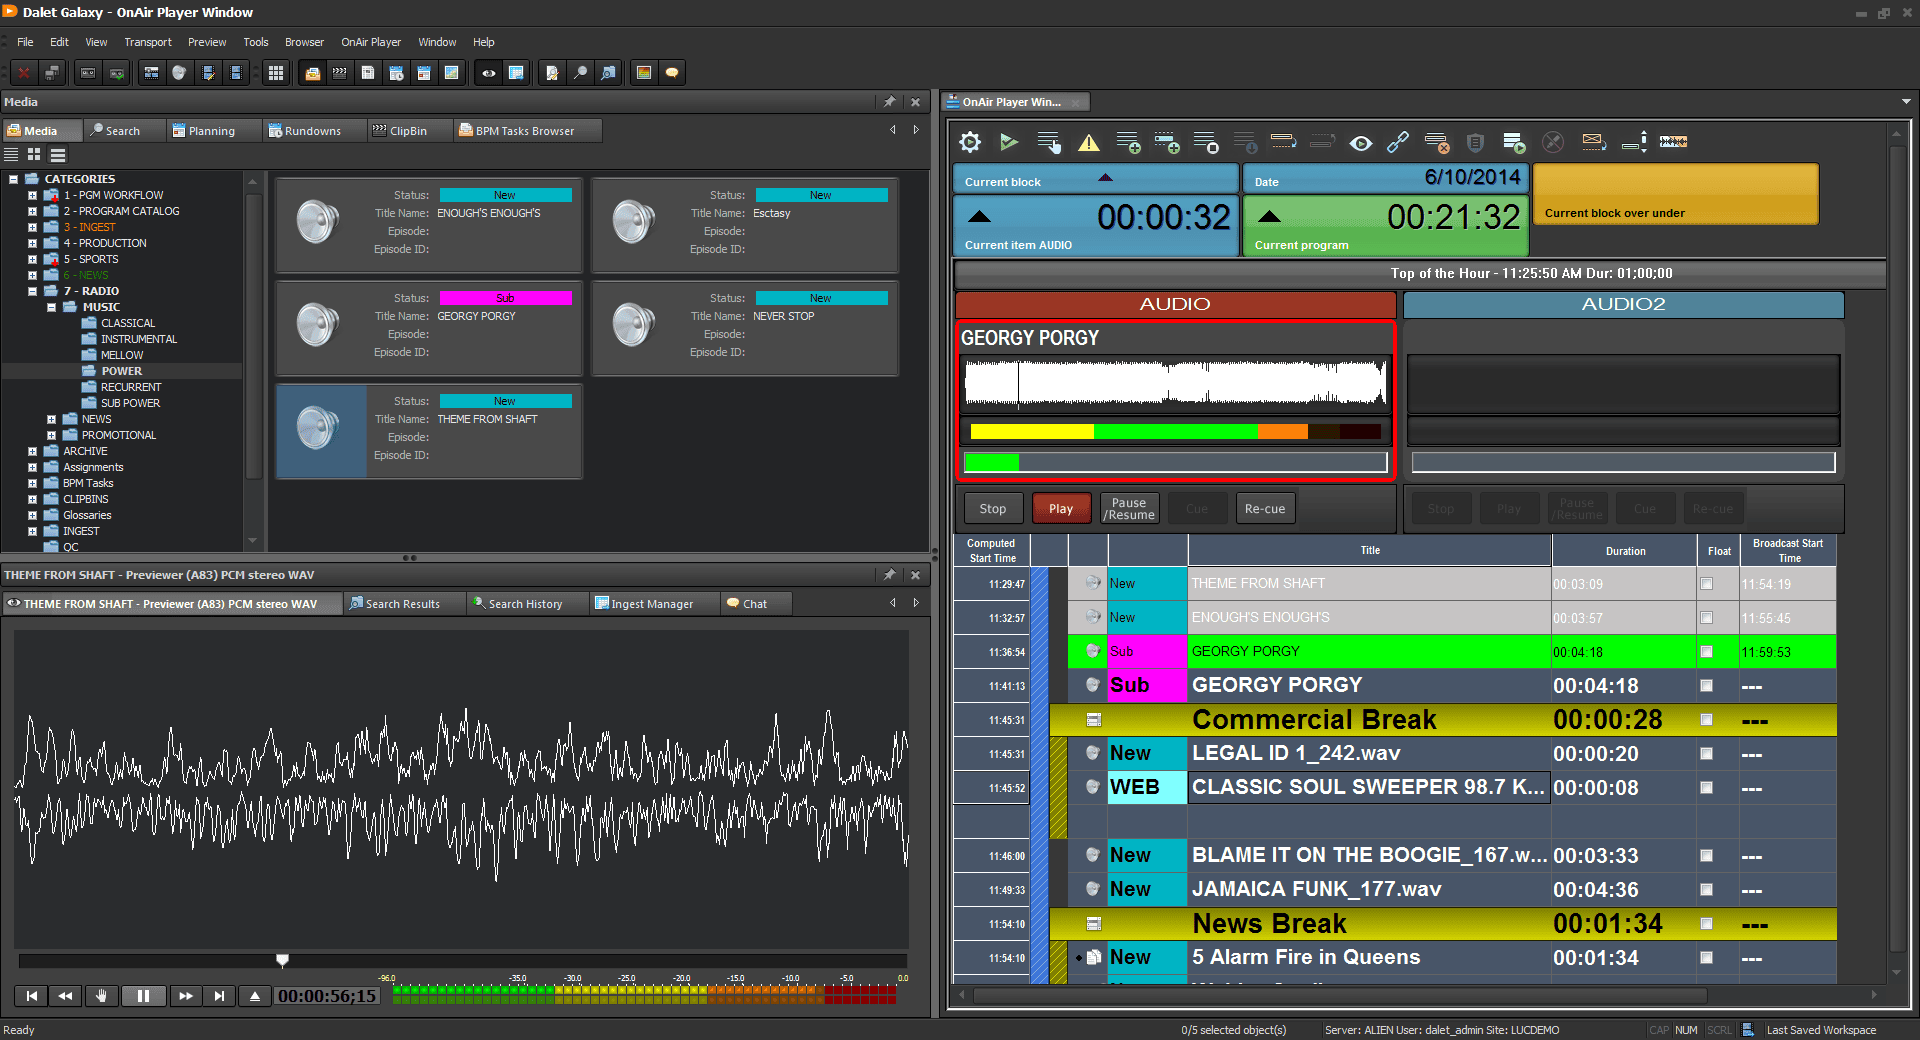The width and height of the screenshot is (1920, 1040).
Task: Click the eject button in Previewer transport
Action: pyautogui.click(x=255, y=996)
